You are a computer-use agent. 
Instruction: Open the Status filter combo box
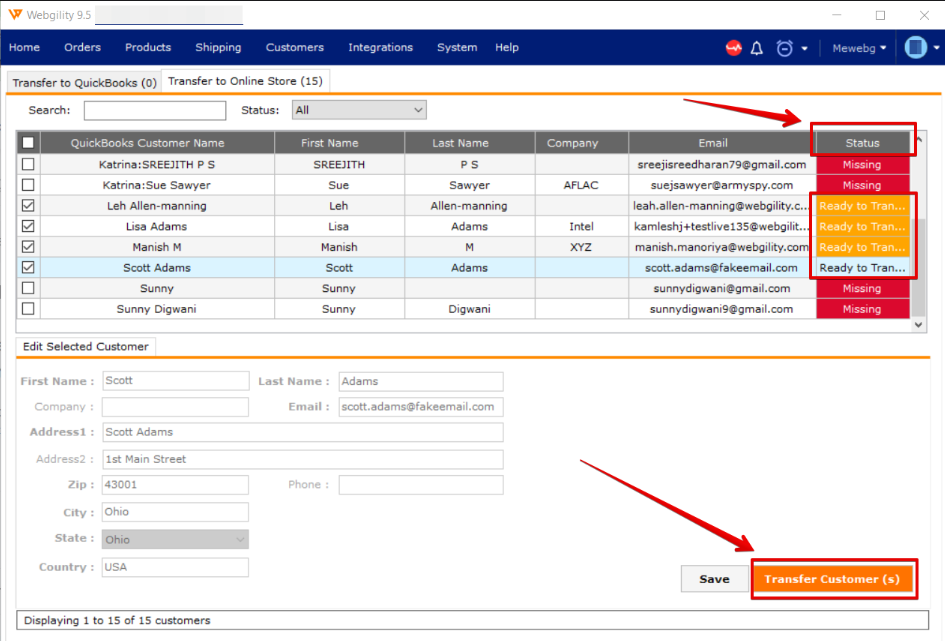tap(359, 110)
